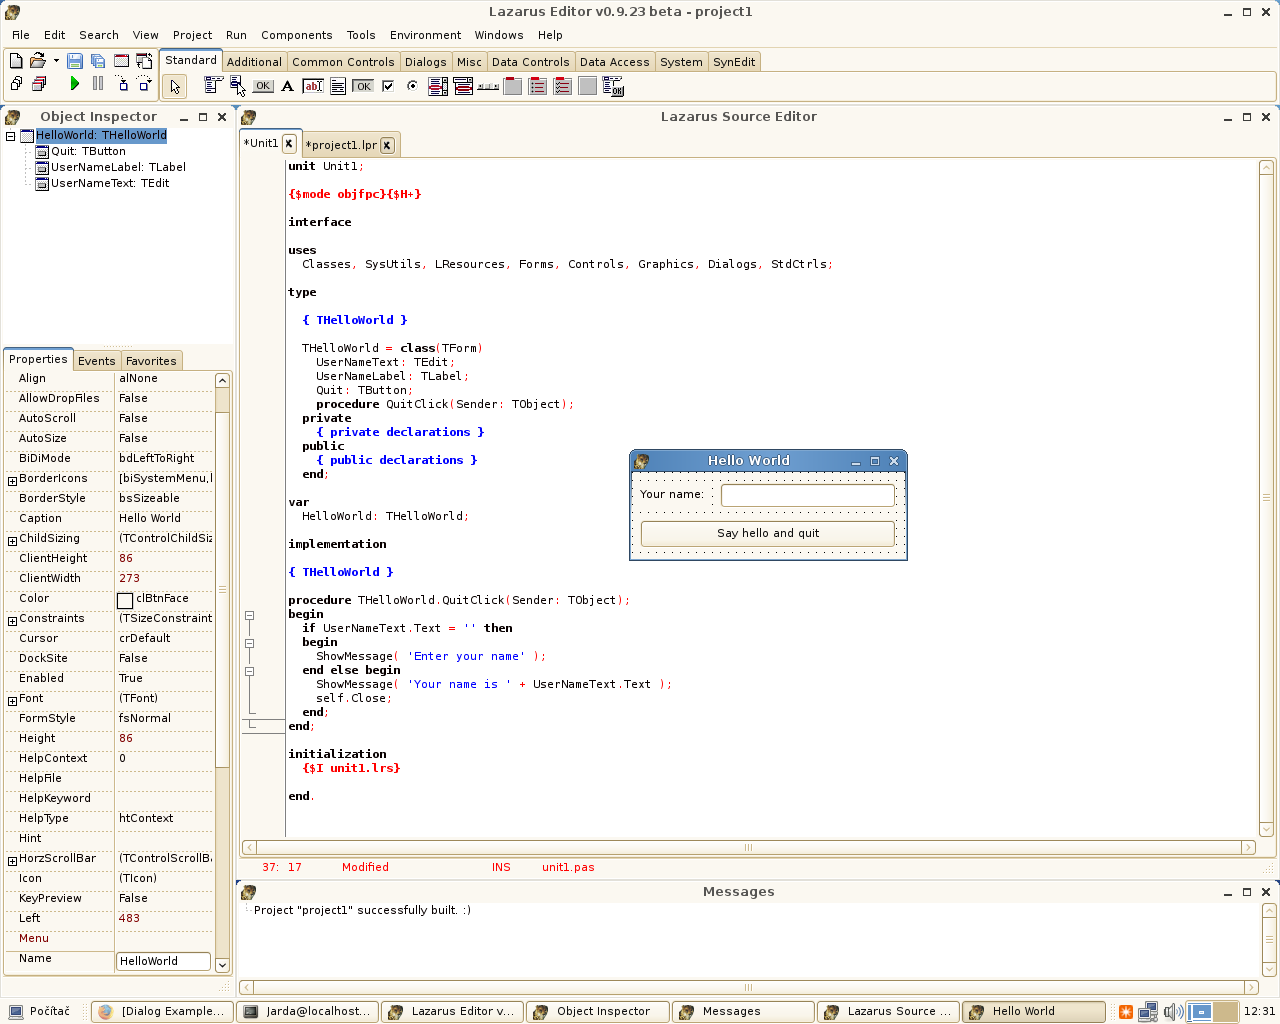Open the Project menu
The width and height of the screenshot is (1280, 1024).
192,35
